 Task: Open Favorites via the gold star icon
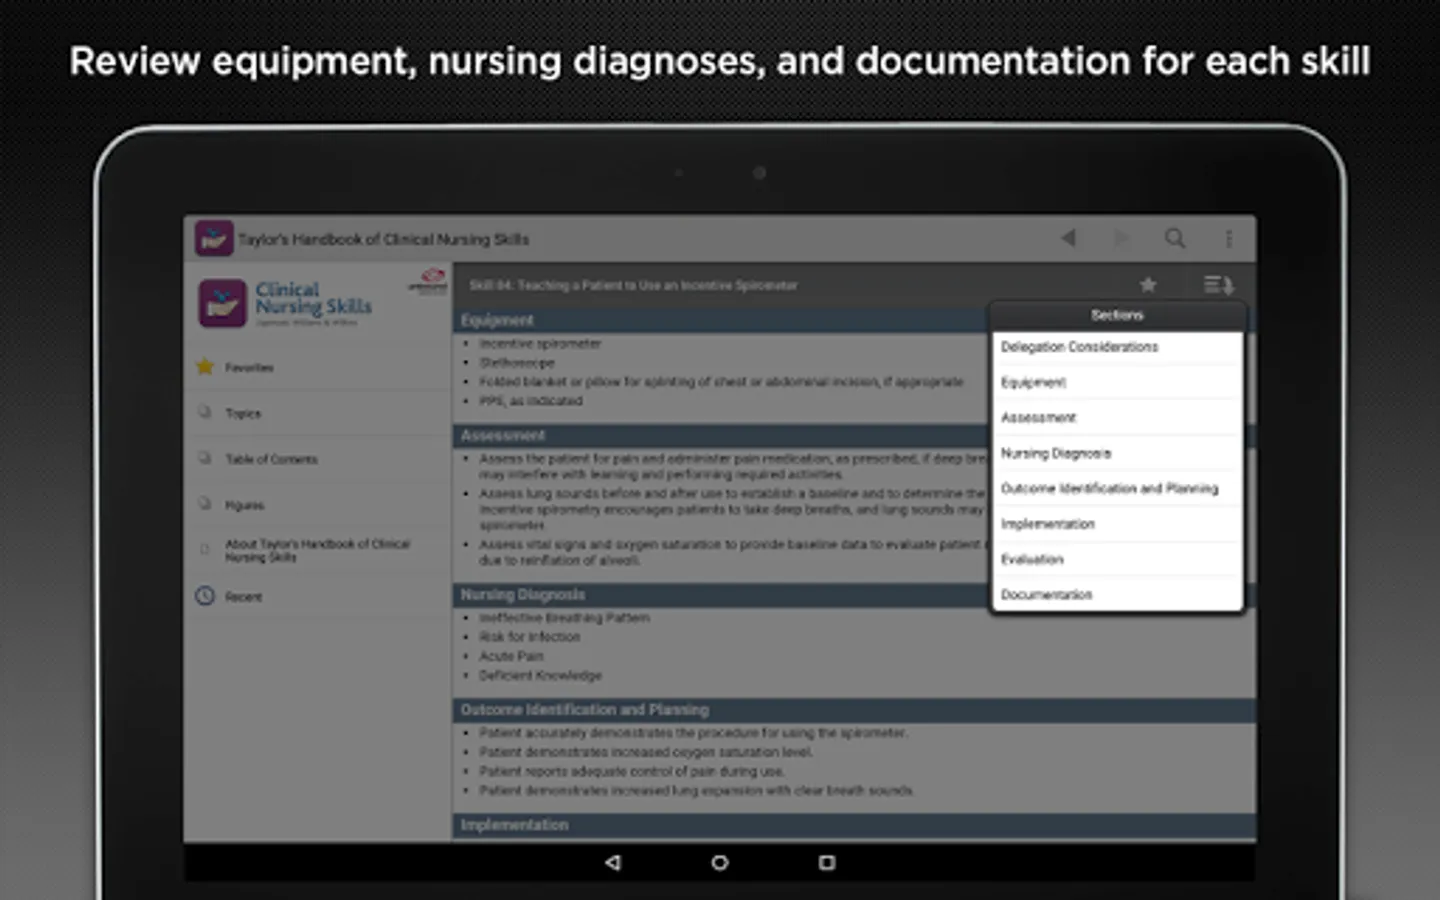tap(205, 367)
